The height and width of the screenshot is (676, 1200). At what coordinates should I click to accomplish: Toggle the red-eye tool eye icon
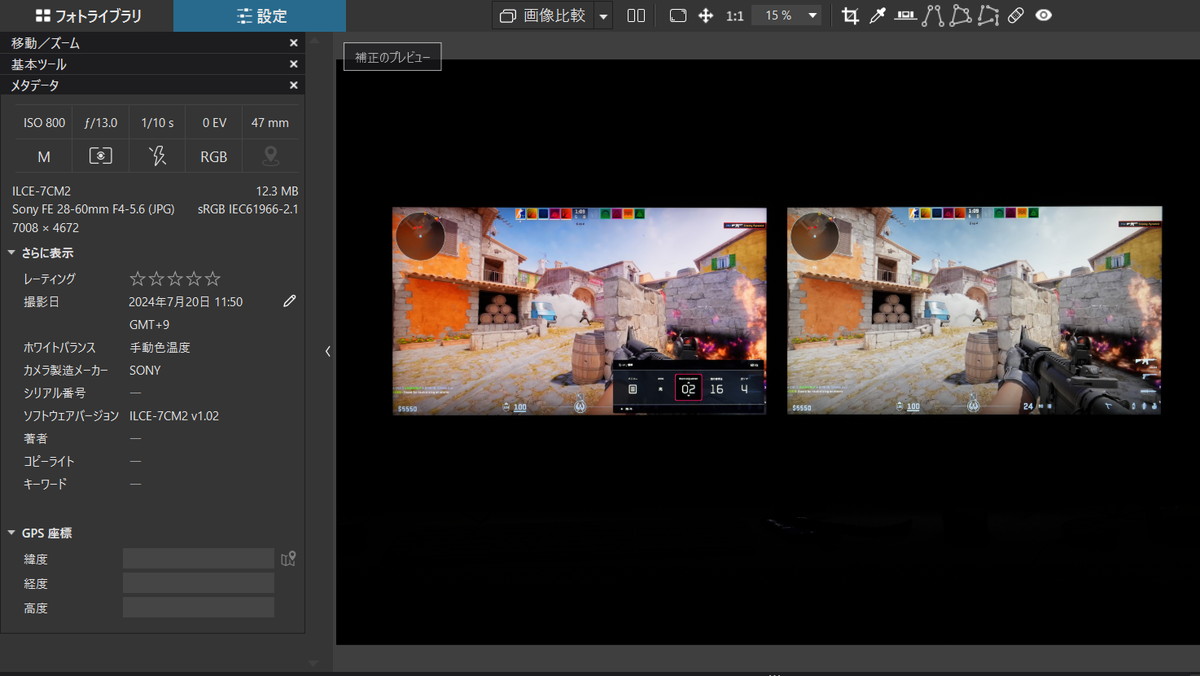[1044, 16]
